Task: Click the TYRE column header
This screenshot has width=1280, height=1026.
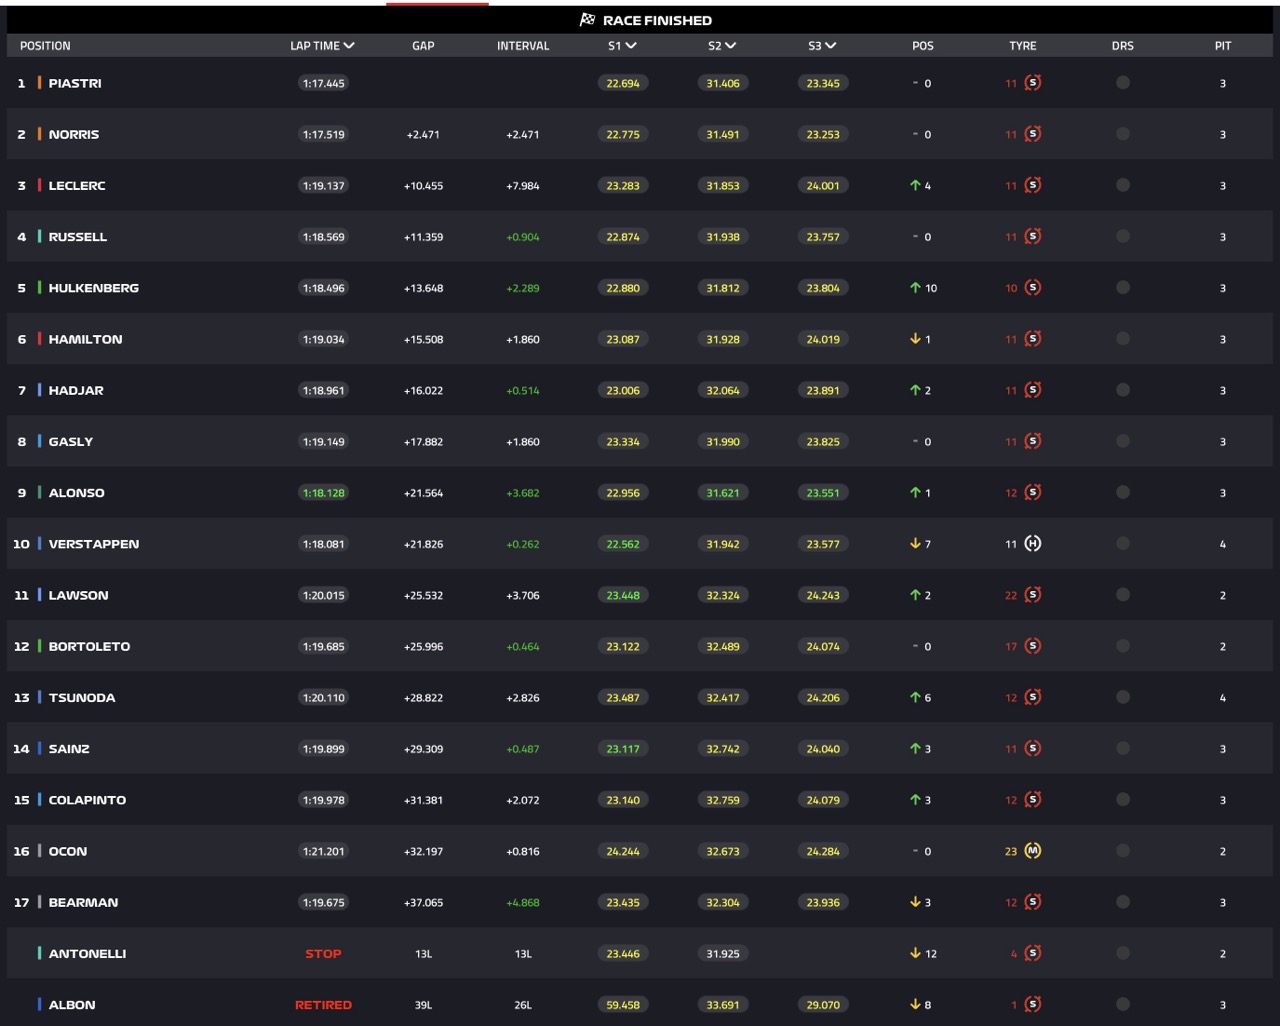Action: [x=1023, y=46]
